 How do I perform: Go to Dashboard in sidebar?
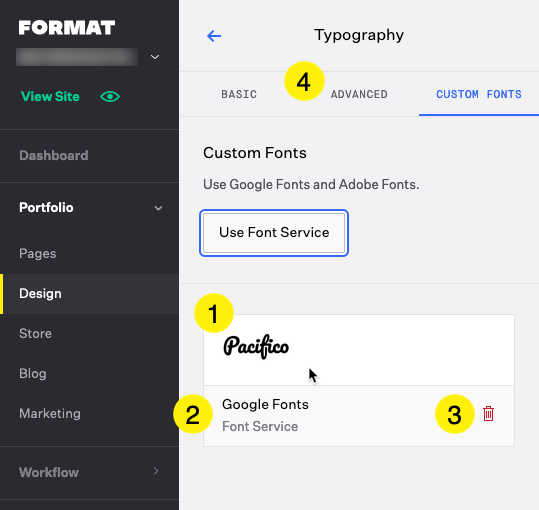click(54, 156)
